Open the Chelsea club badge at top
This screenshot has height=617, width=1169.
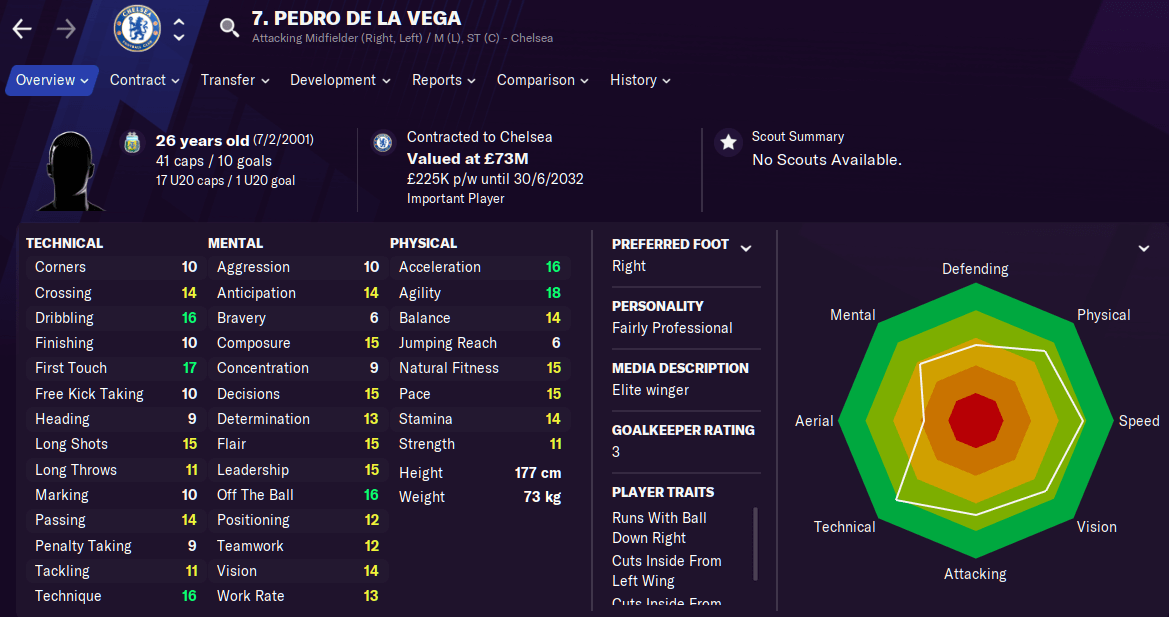pos(137,28)
